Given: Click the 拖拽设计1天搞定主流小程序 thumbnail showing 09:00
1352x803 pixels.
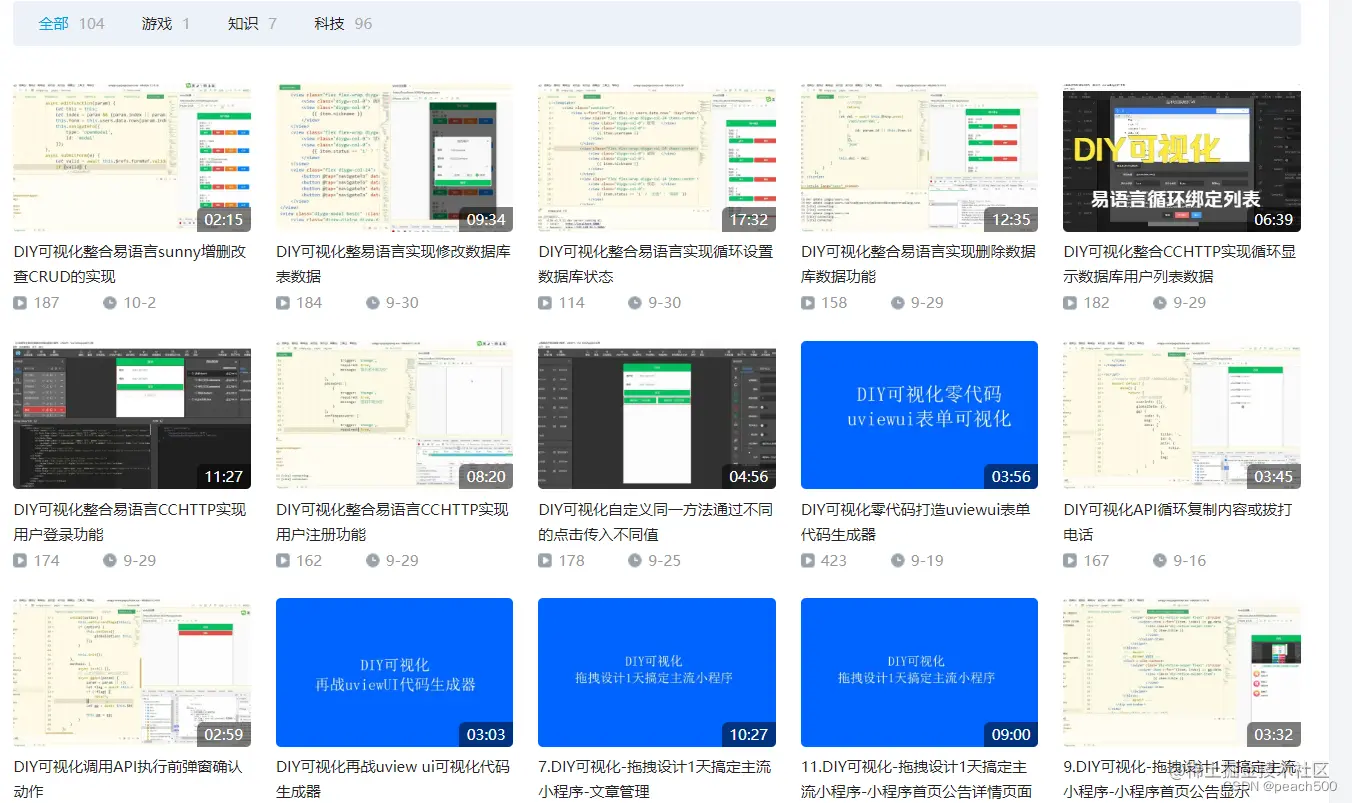Looking at the screenshot, I should click(918, 673).
